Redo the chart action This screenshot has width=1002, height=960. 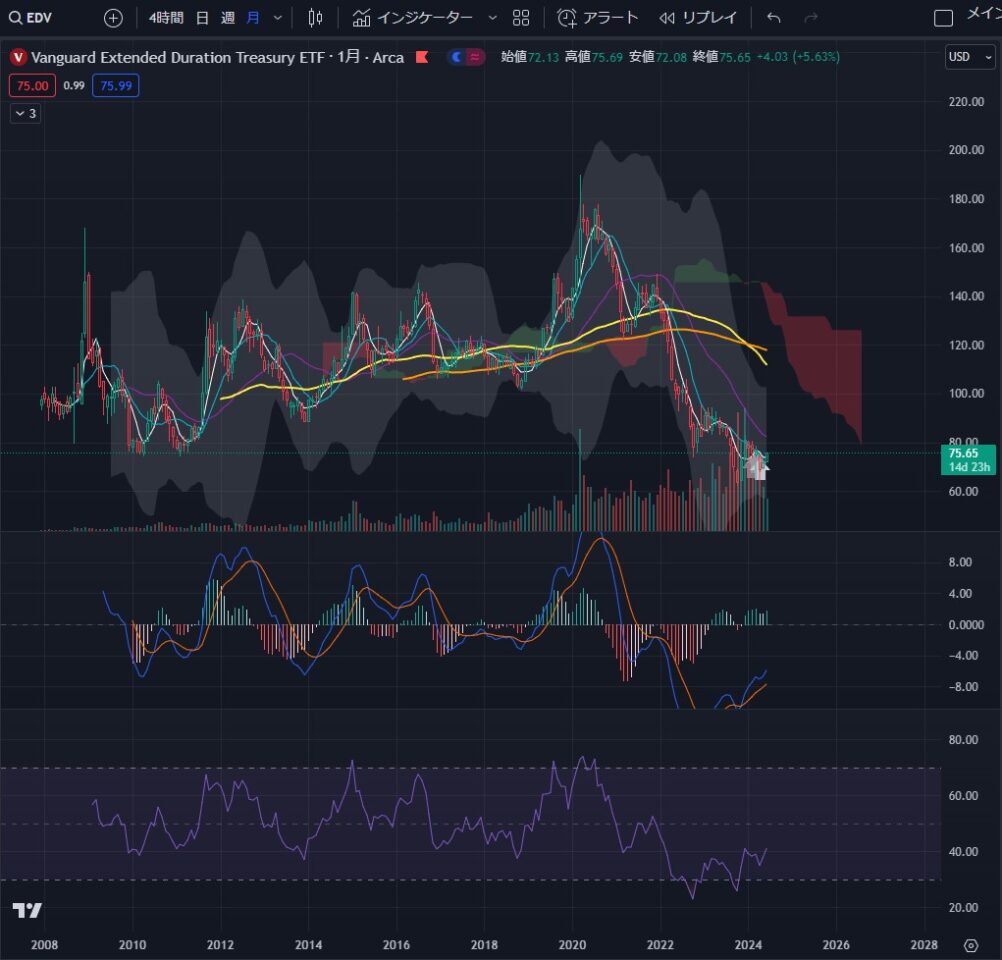(x=810, y=18)
